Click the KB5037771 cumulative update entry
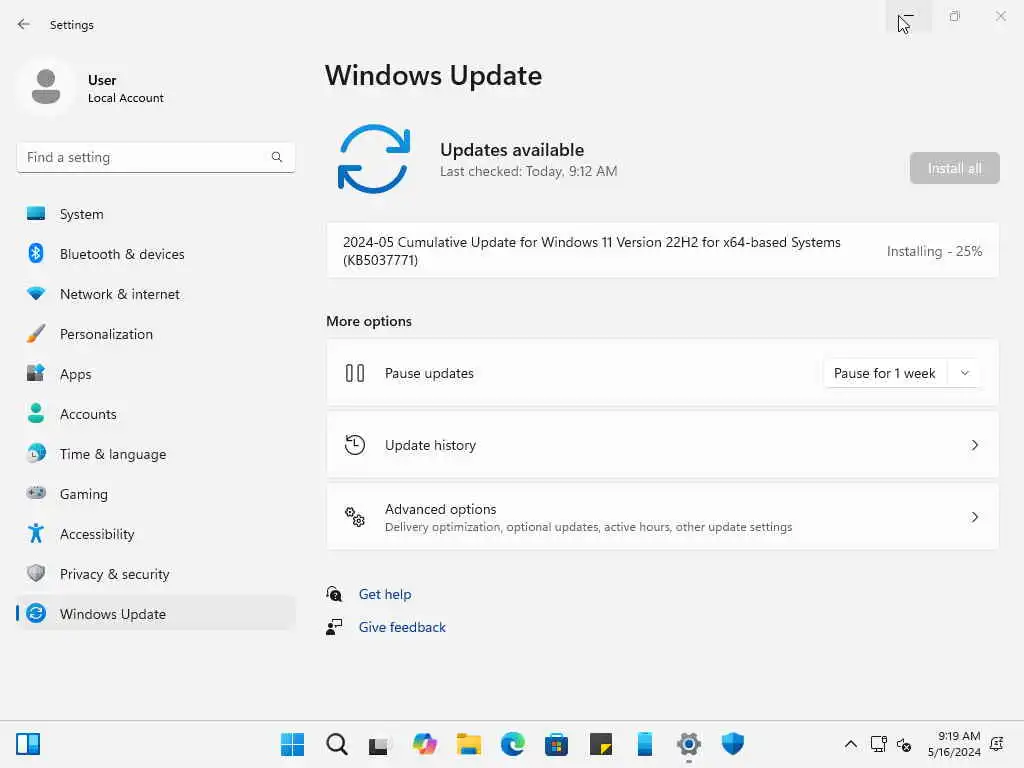 coord(662,251)
